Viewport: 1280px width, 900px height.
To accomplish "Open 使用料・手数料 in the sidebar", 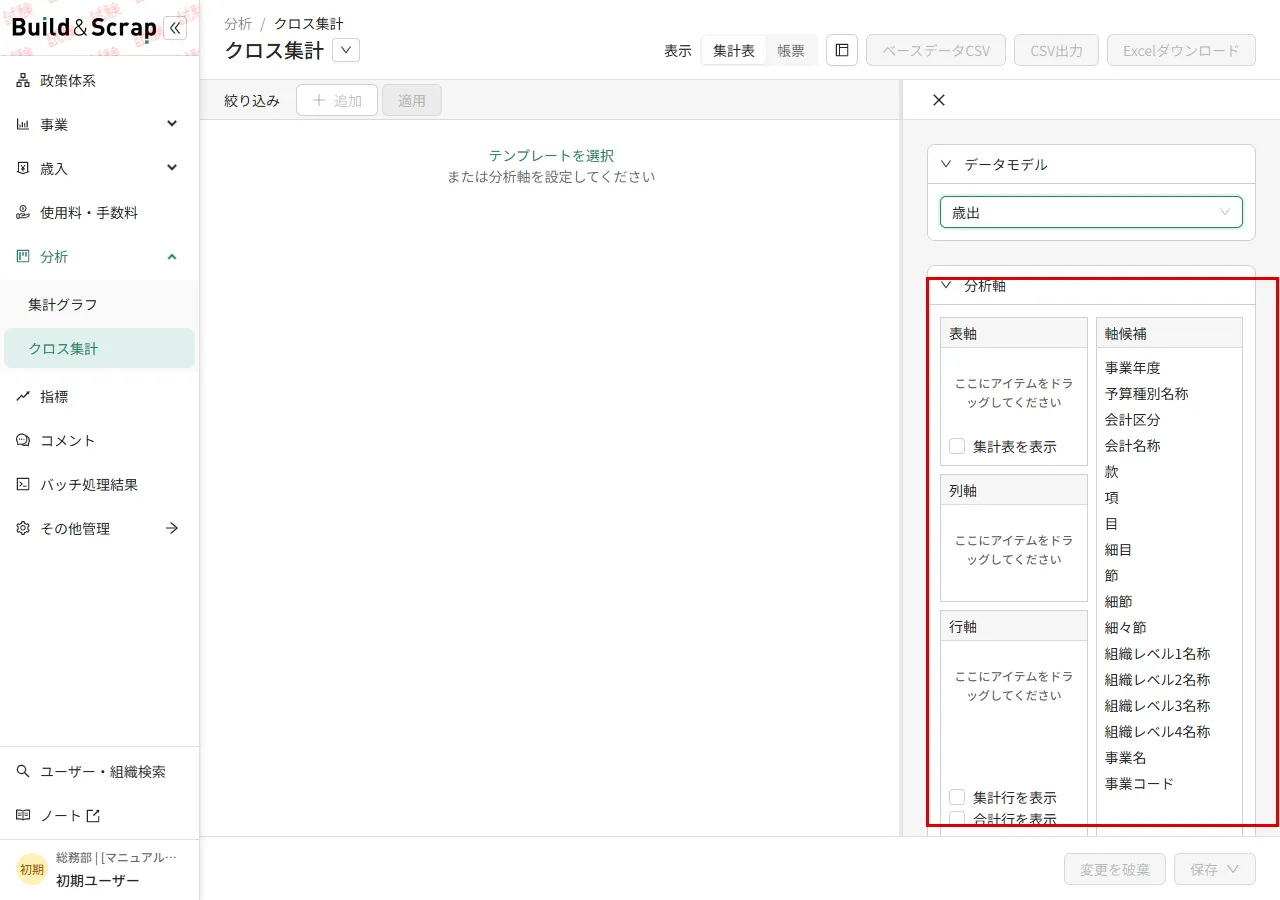I will click(99, 213).
